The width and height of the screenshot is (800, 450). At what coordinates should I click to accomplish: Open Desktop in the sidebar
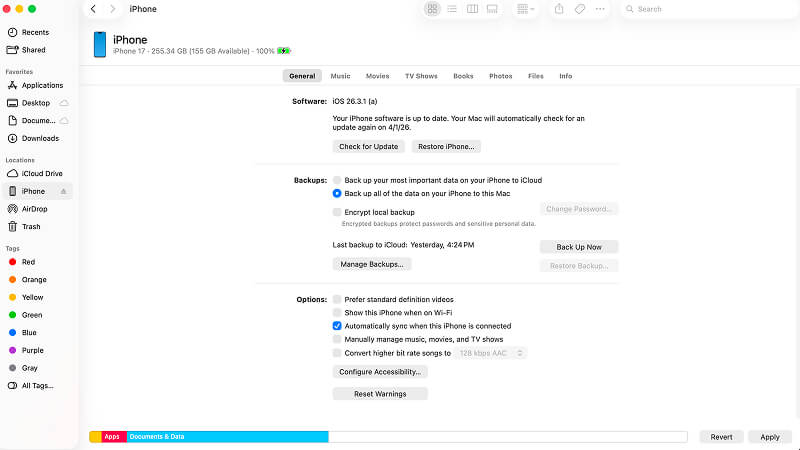(x=36, y=103)
